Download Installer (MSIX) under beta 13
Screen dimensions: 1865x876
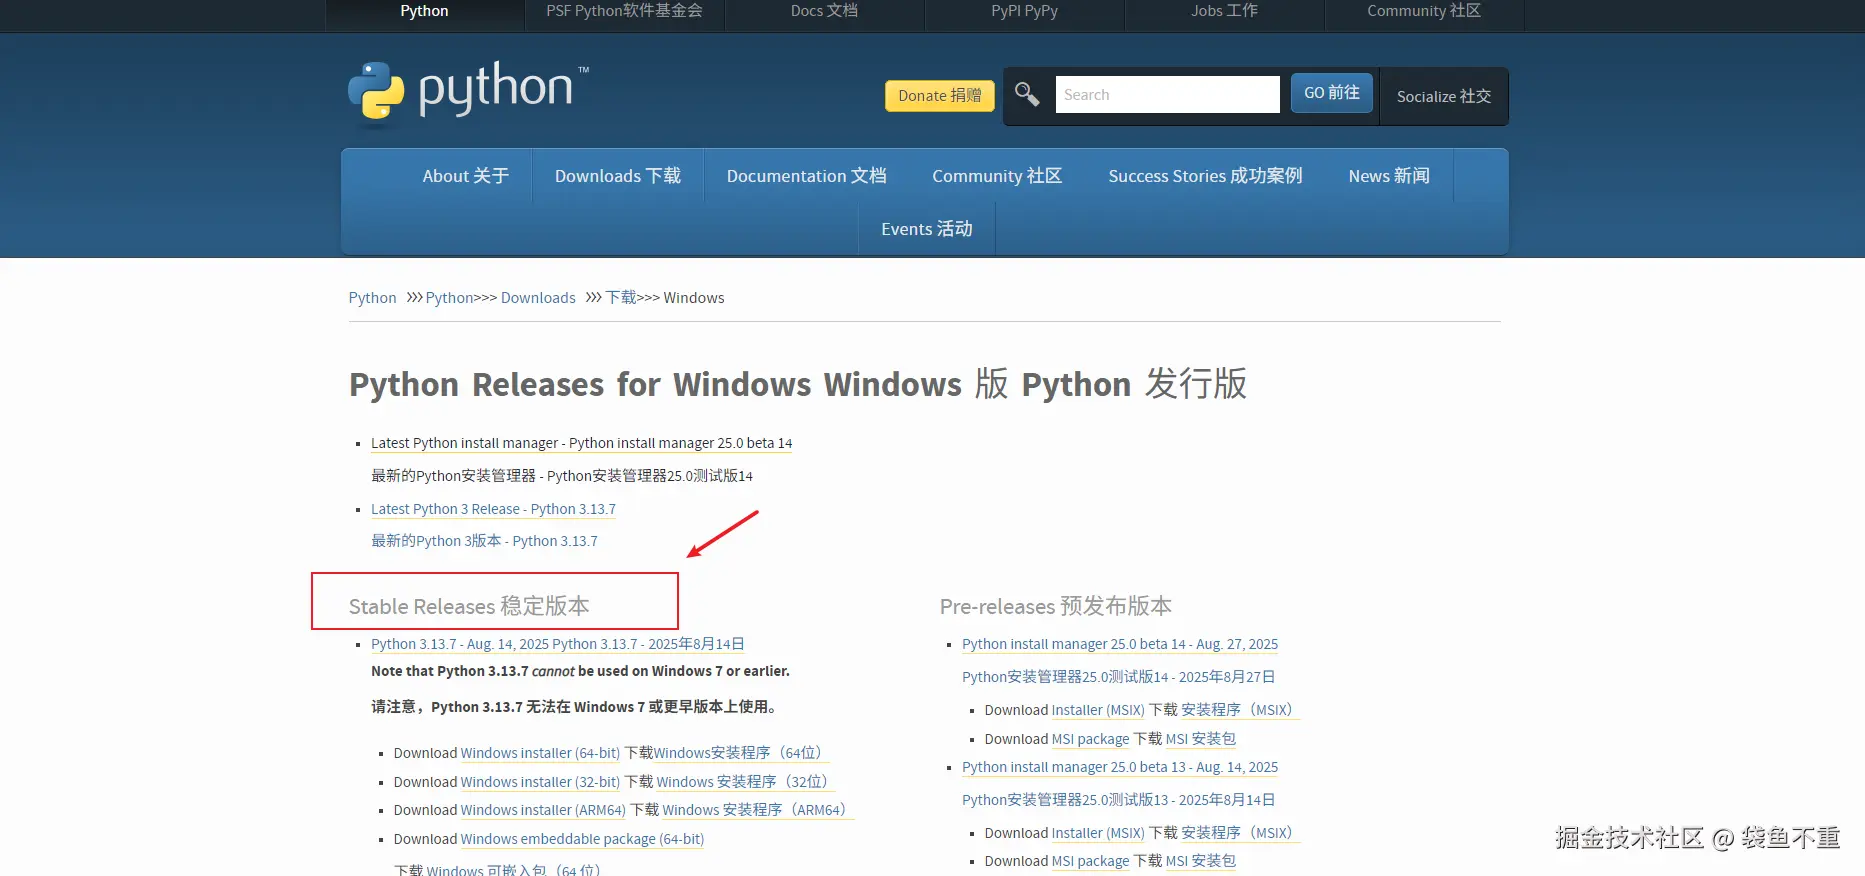click(1098, 833)
